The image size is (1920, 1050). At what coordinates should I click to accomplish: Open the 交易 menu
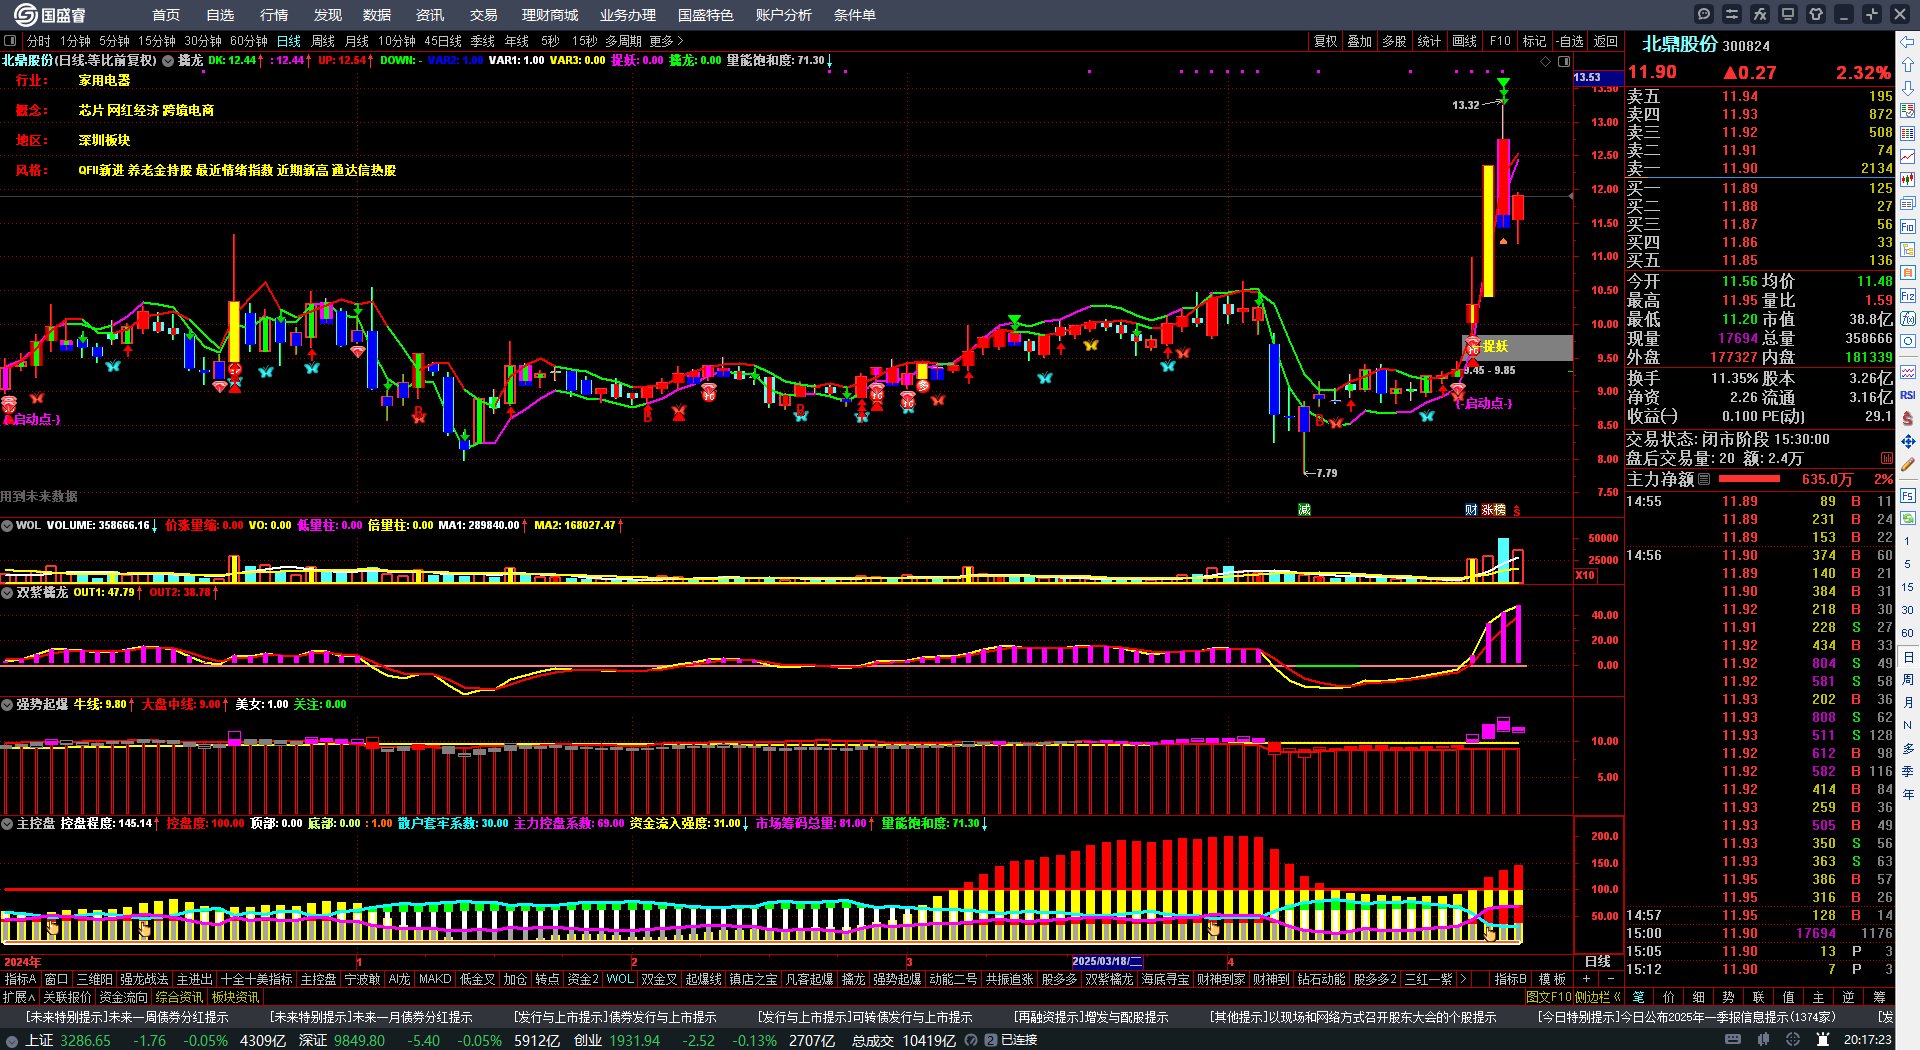(484, 15)
